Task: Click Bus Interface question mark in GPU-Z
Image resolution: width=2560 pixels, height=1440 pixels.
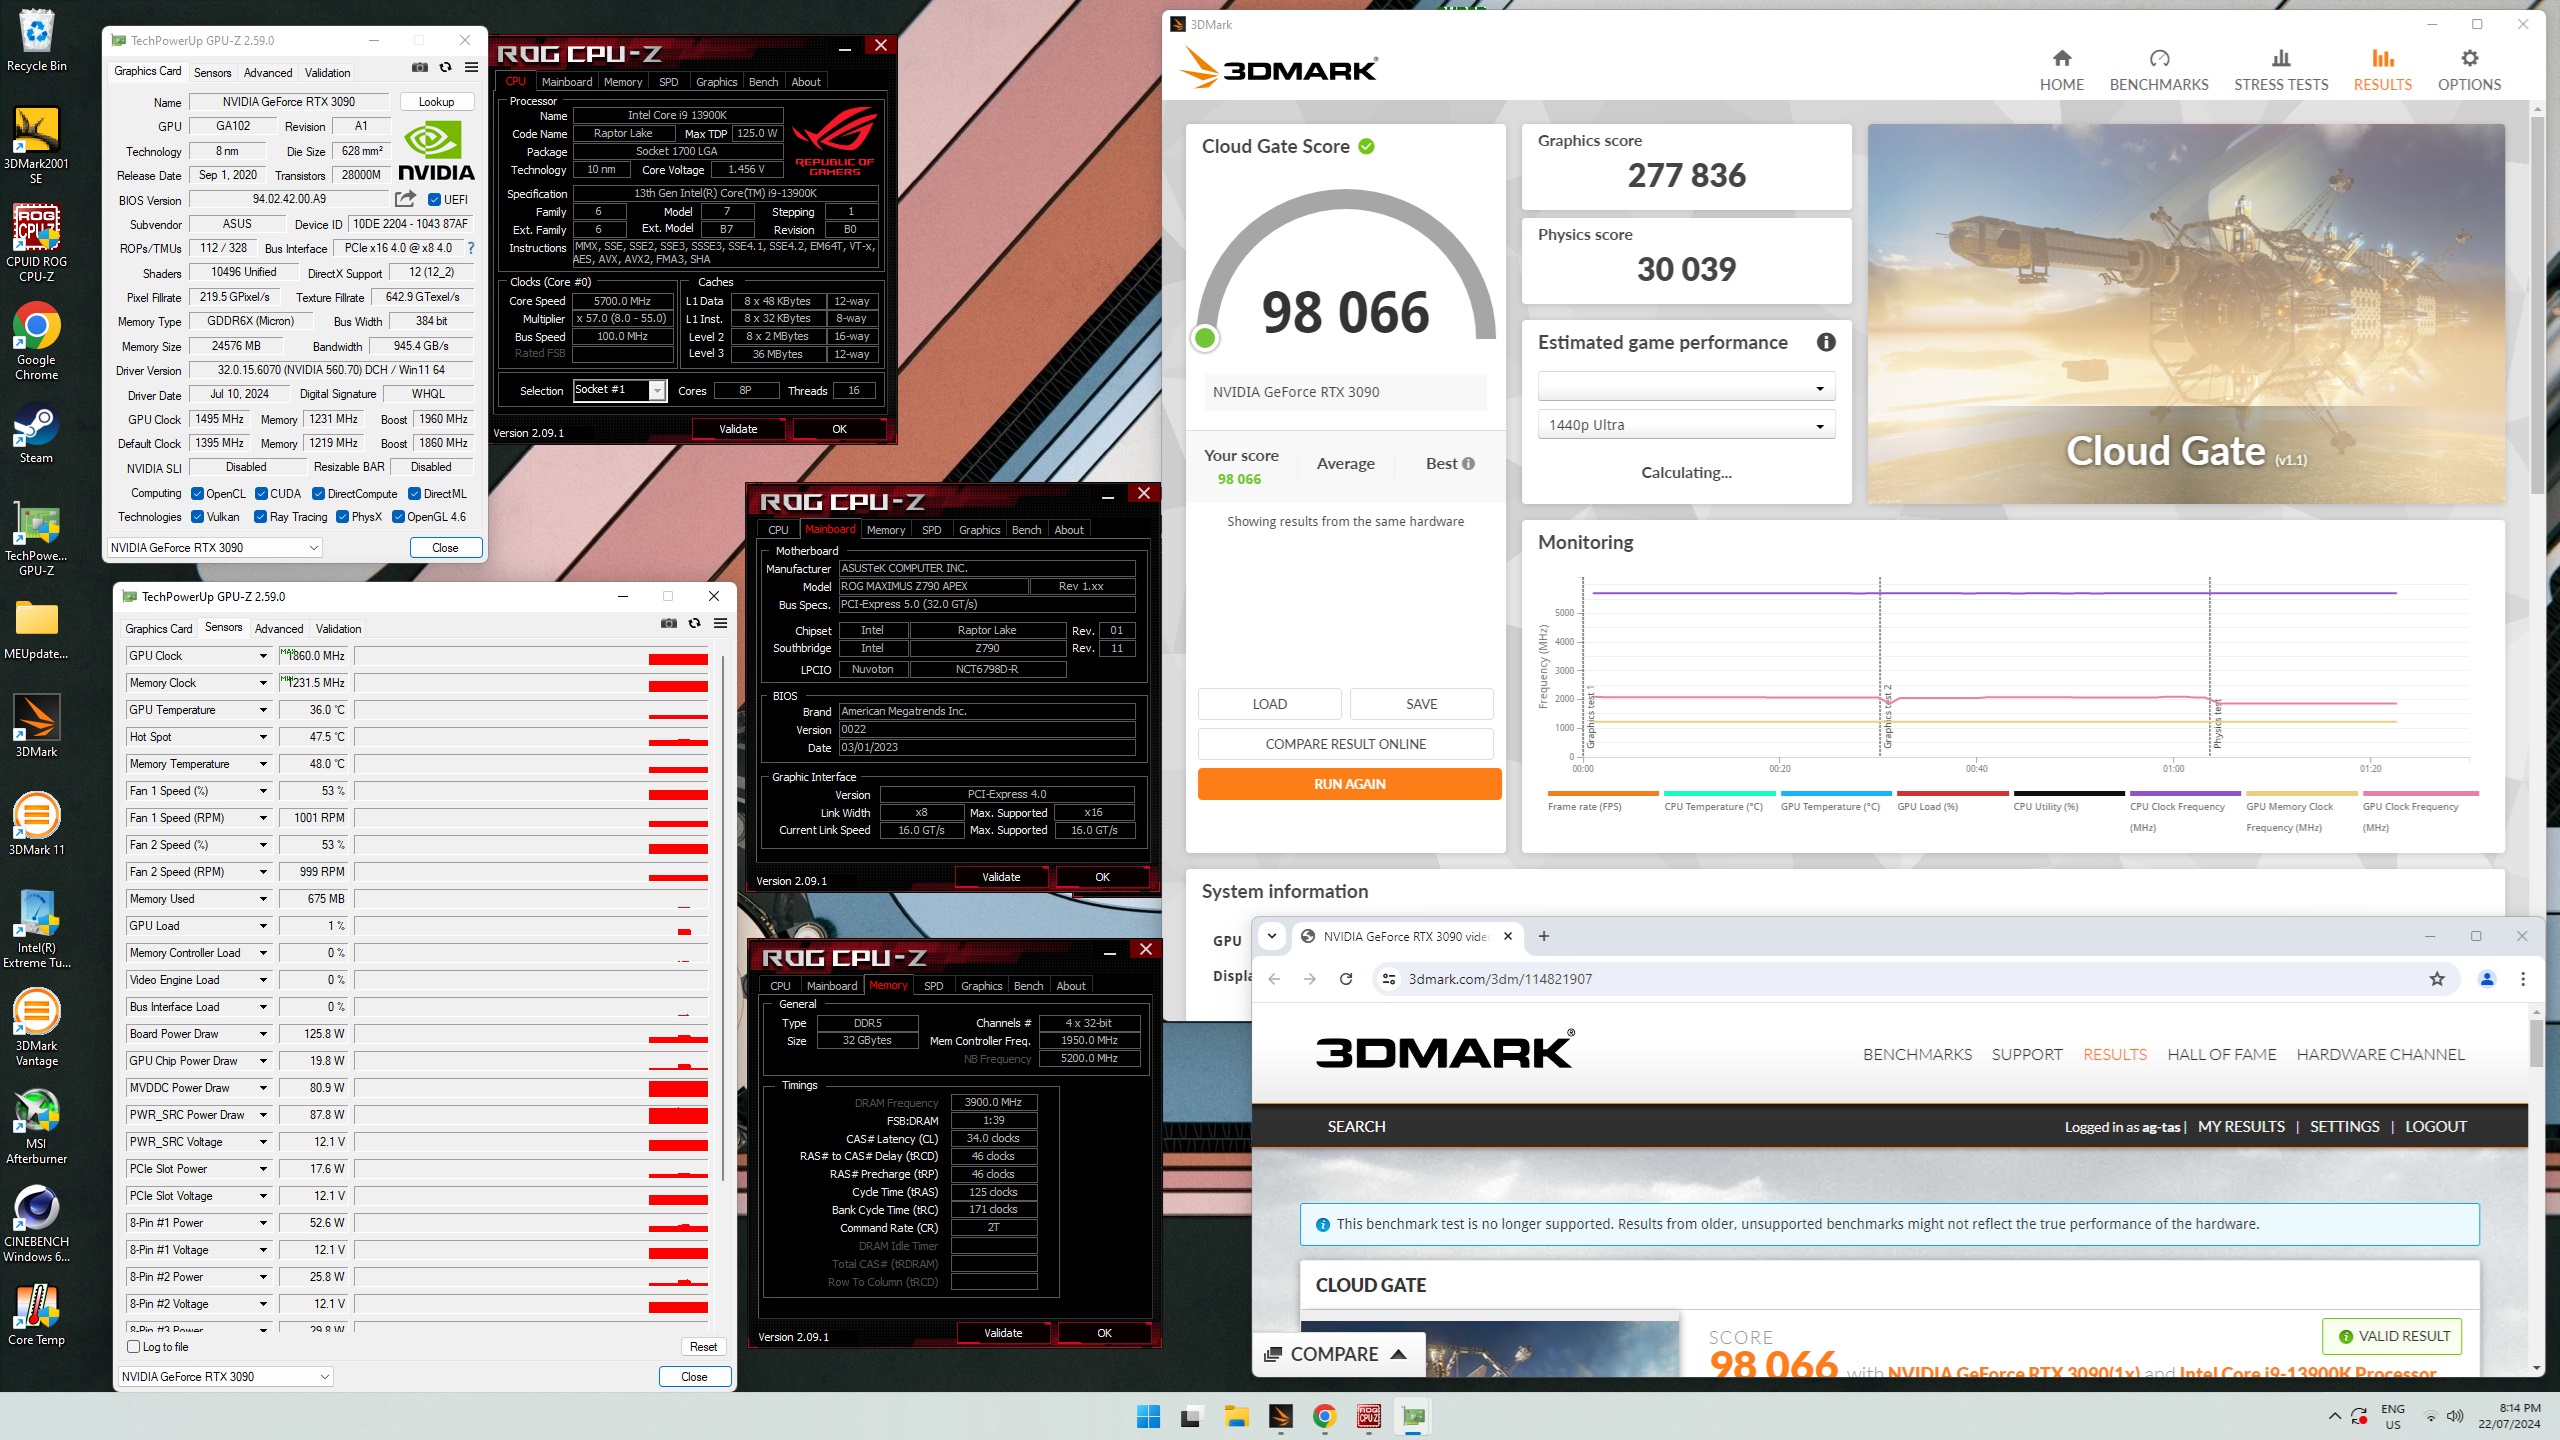Action: point(471,248)
